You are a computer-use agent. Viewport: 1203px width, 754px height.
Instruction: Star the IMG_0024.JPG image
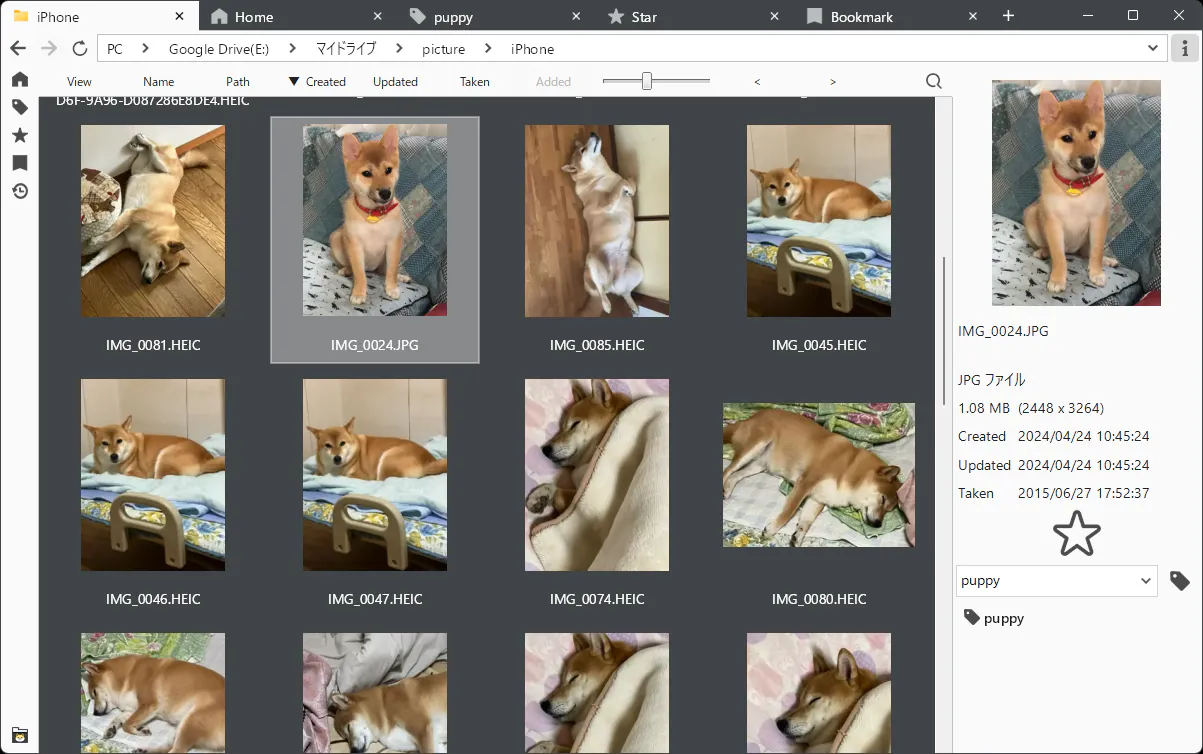1076,533
